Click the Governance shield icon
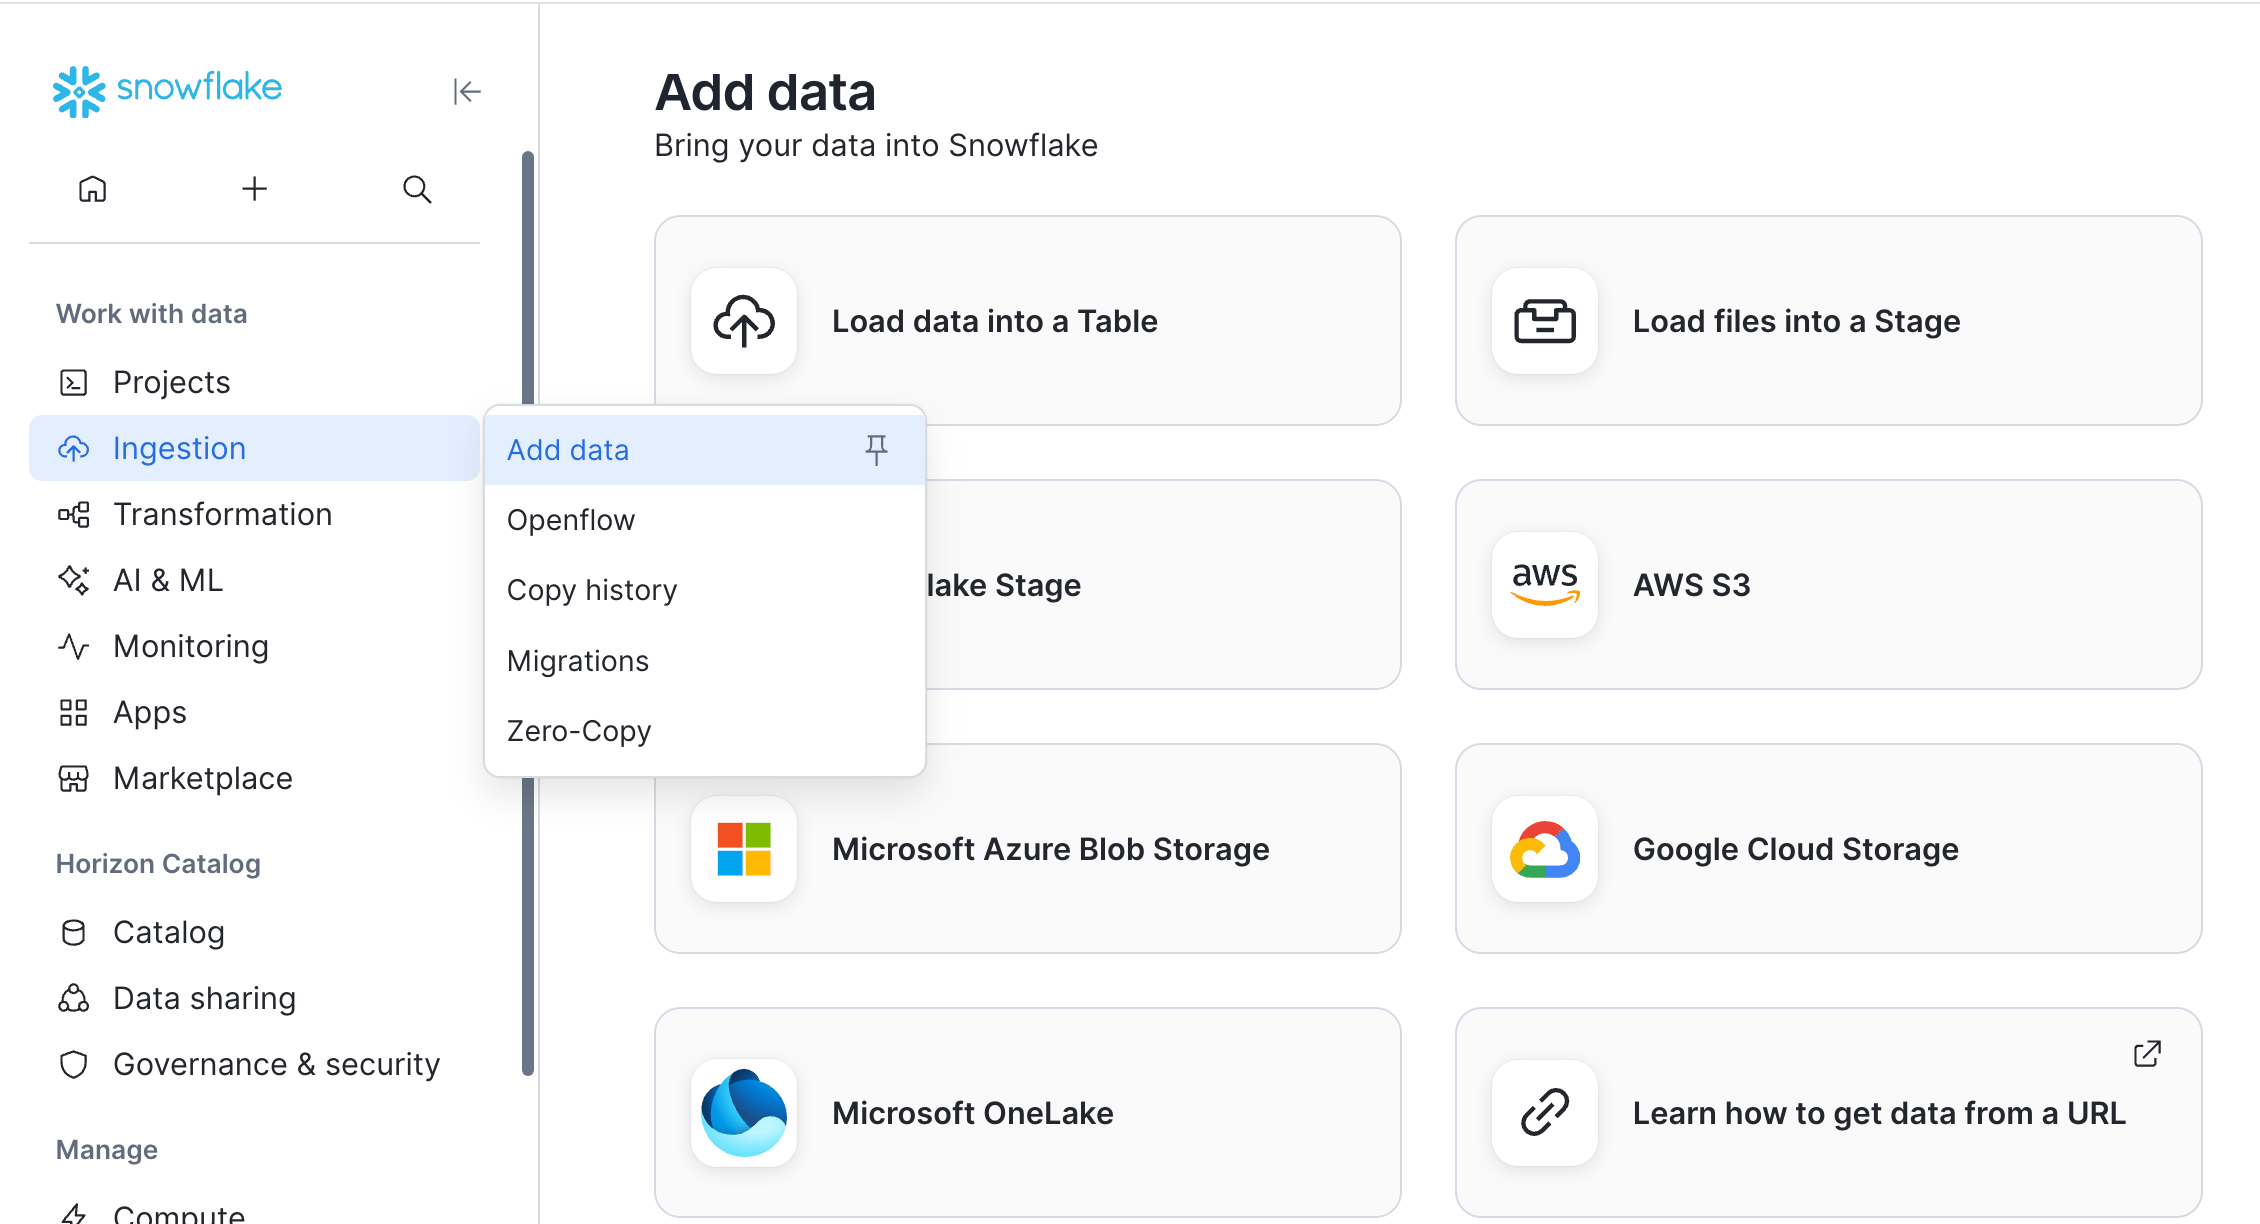 coord(74,1064)
